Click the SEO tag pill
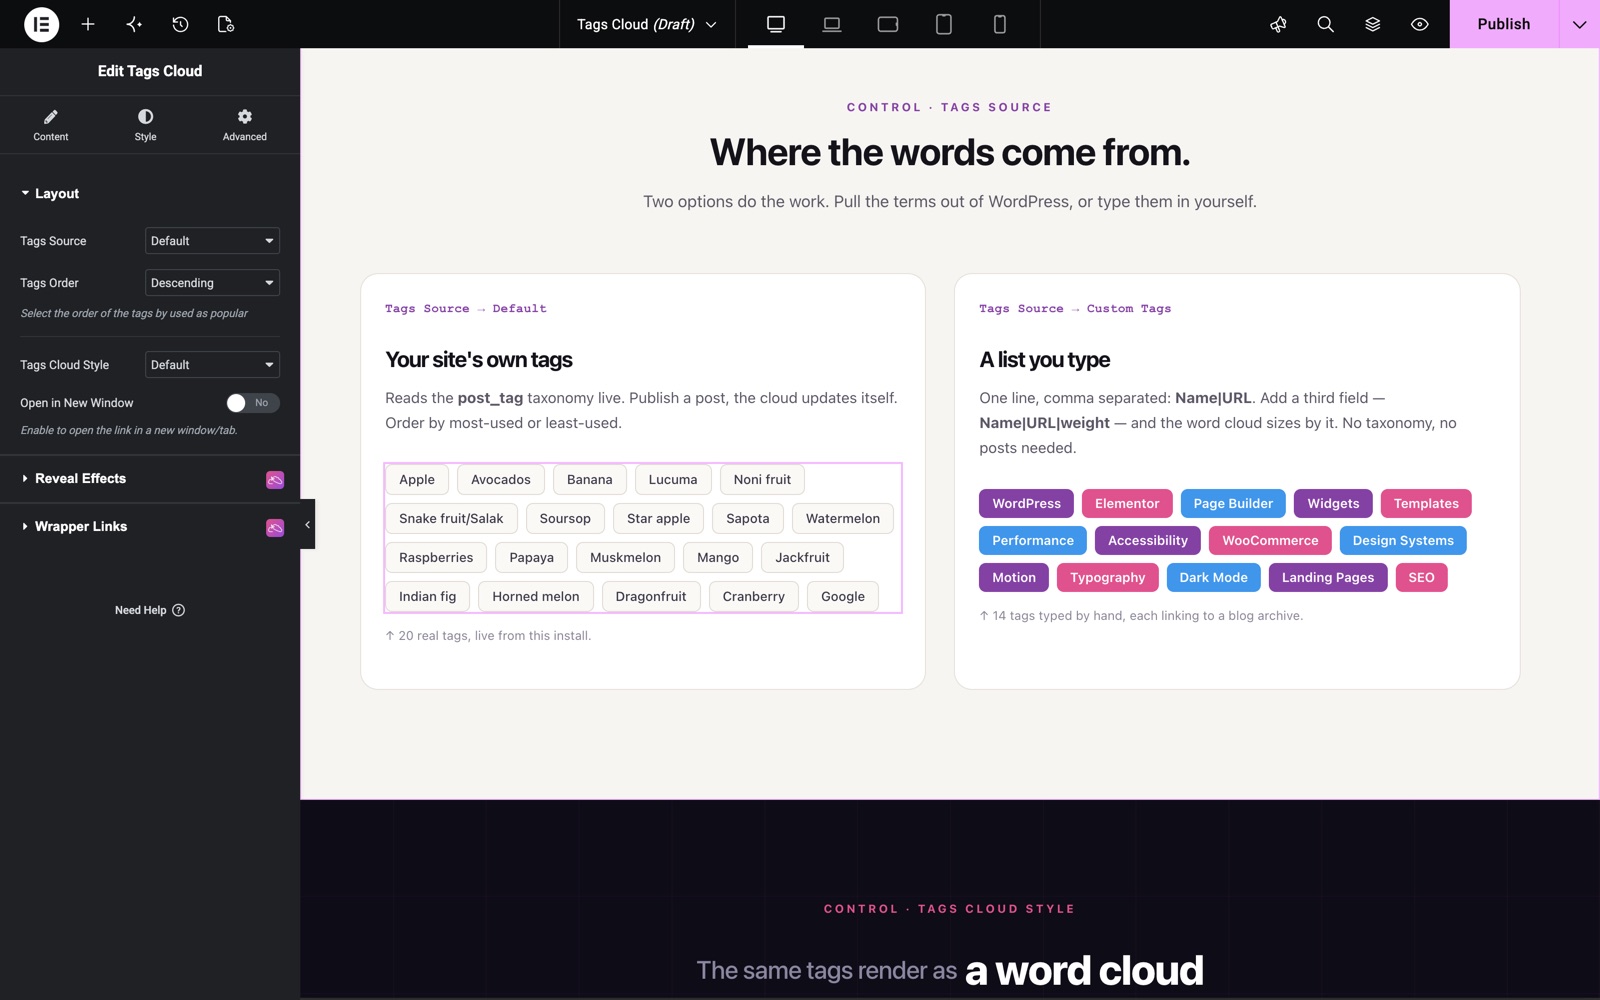The height and width of the screenshot is (1000, 1600). pyautogui.click(x=1421, y=578)
